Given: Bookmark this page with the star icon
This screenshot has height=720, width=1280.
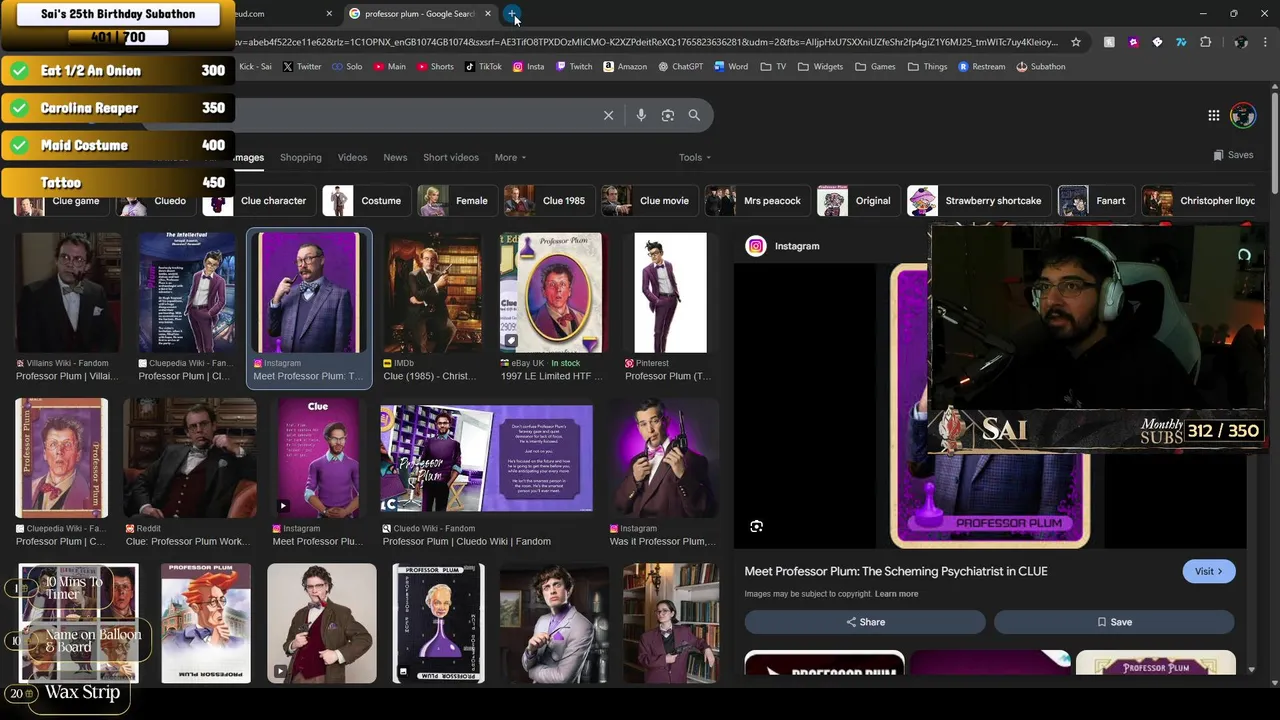Looking at the screenshot, I should pos(1076,42).
